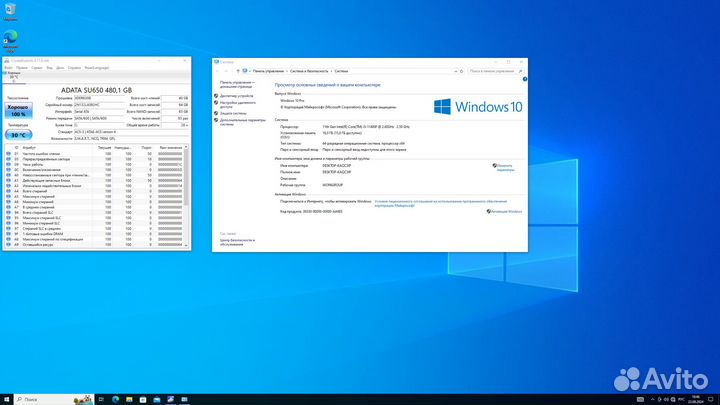Screen dimensions: 720x405
Task: Open the blue help question mark icon
Action: (x=525, y=79)
